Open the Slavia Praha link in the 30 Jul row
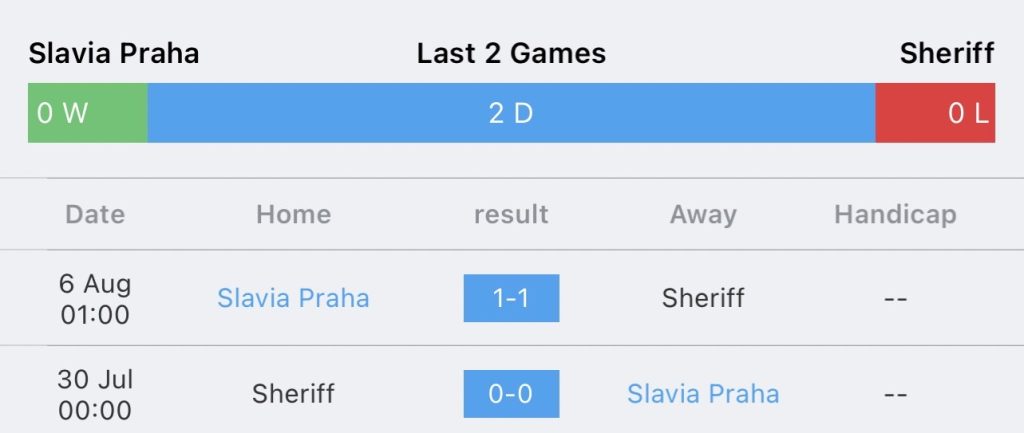 (x=703, y=394)
